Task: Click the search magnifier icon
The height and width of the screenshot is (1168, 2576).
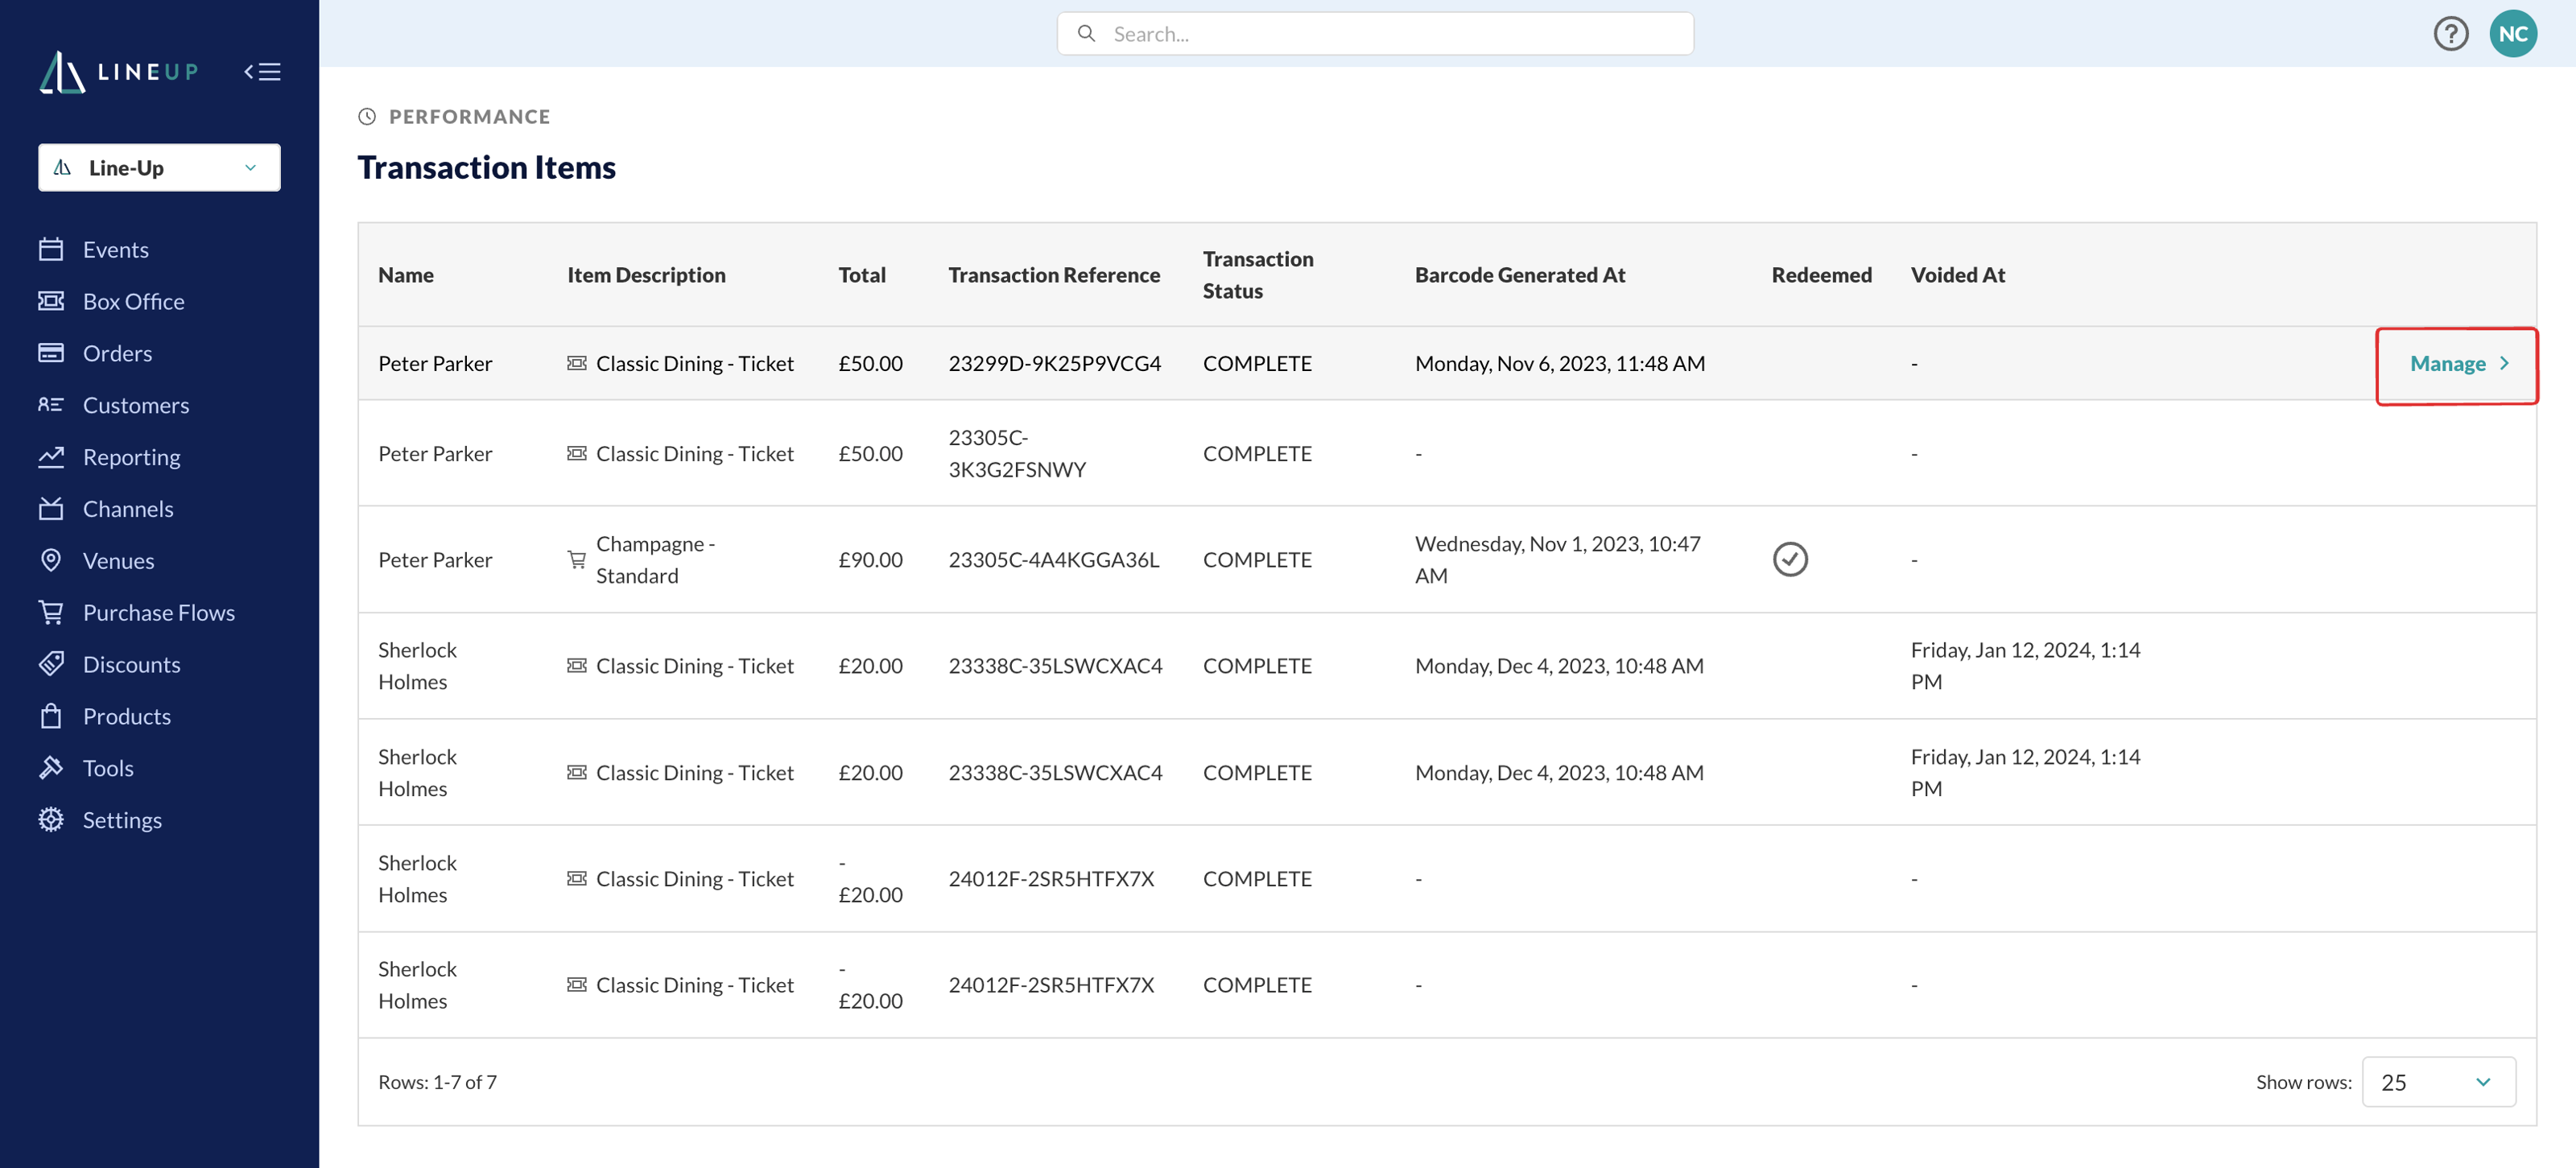Action: (1086, 34)
